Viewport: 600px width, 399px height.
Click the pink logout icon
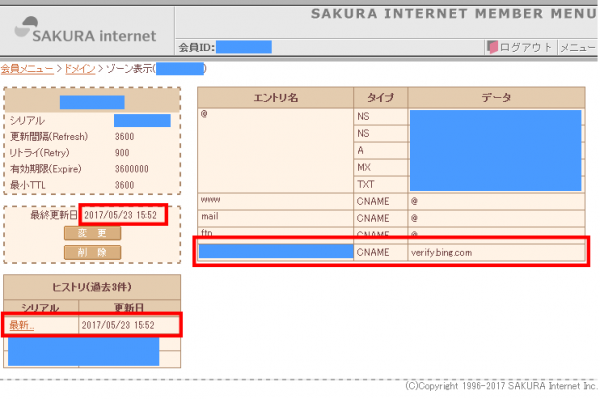(492, 47)
